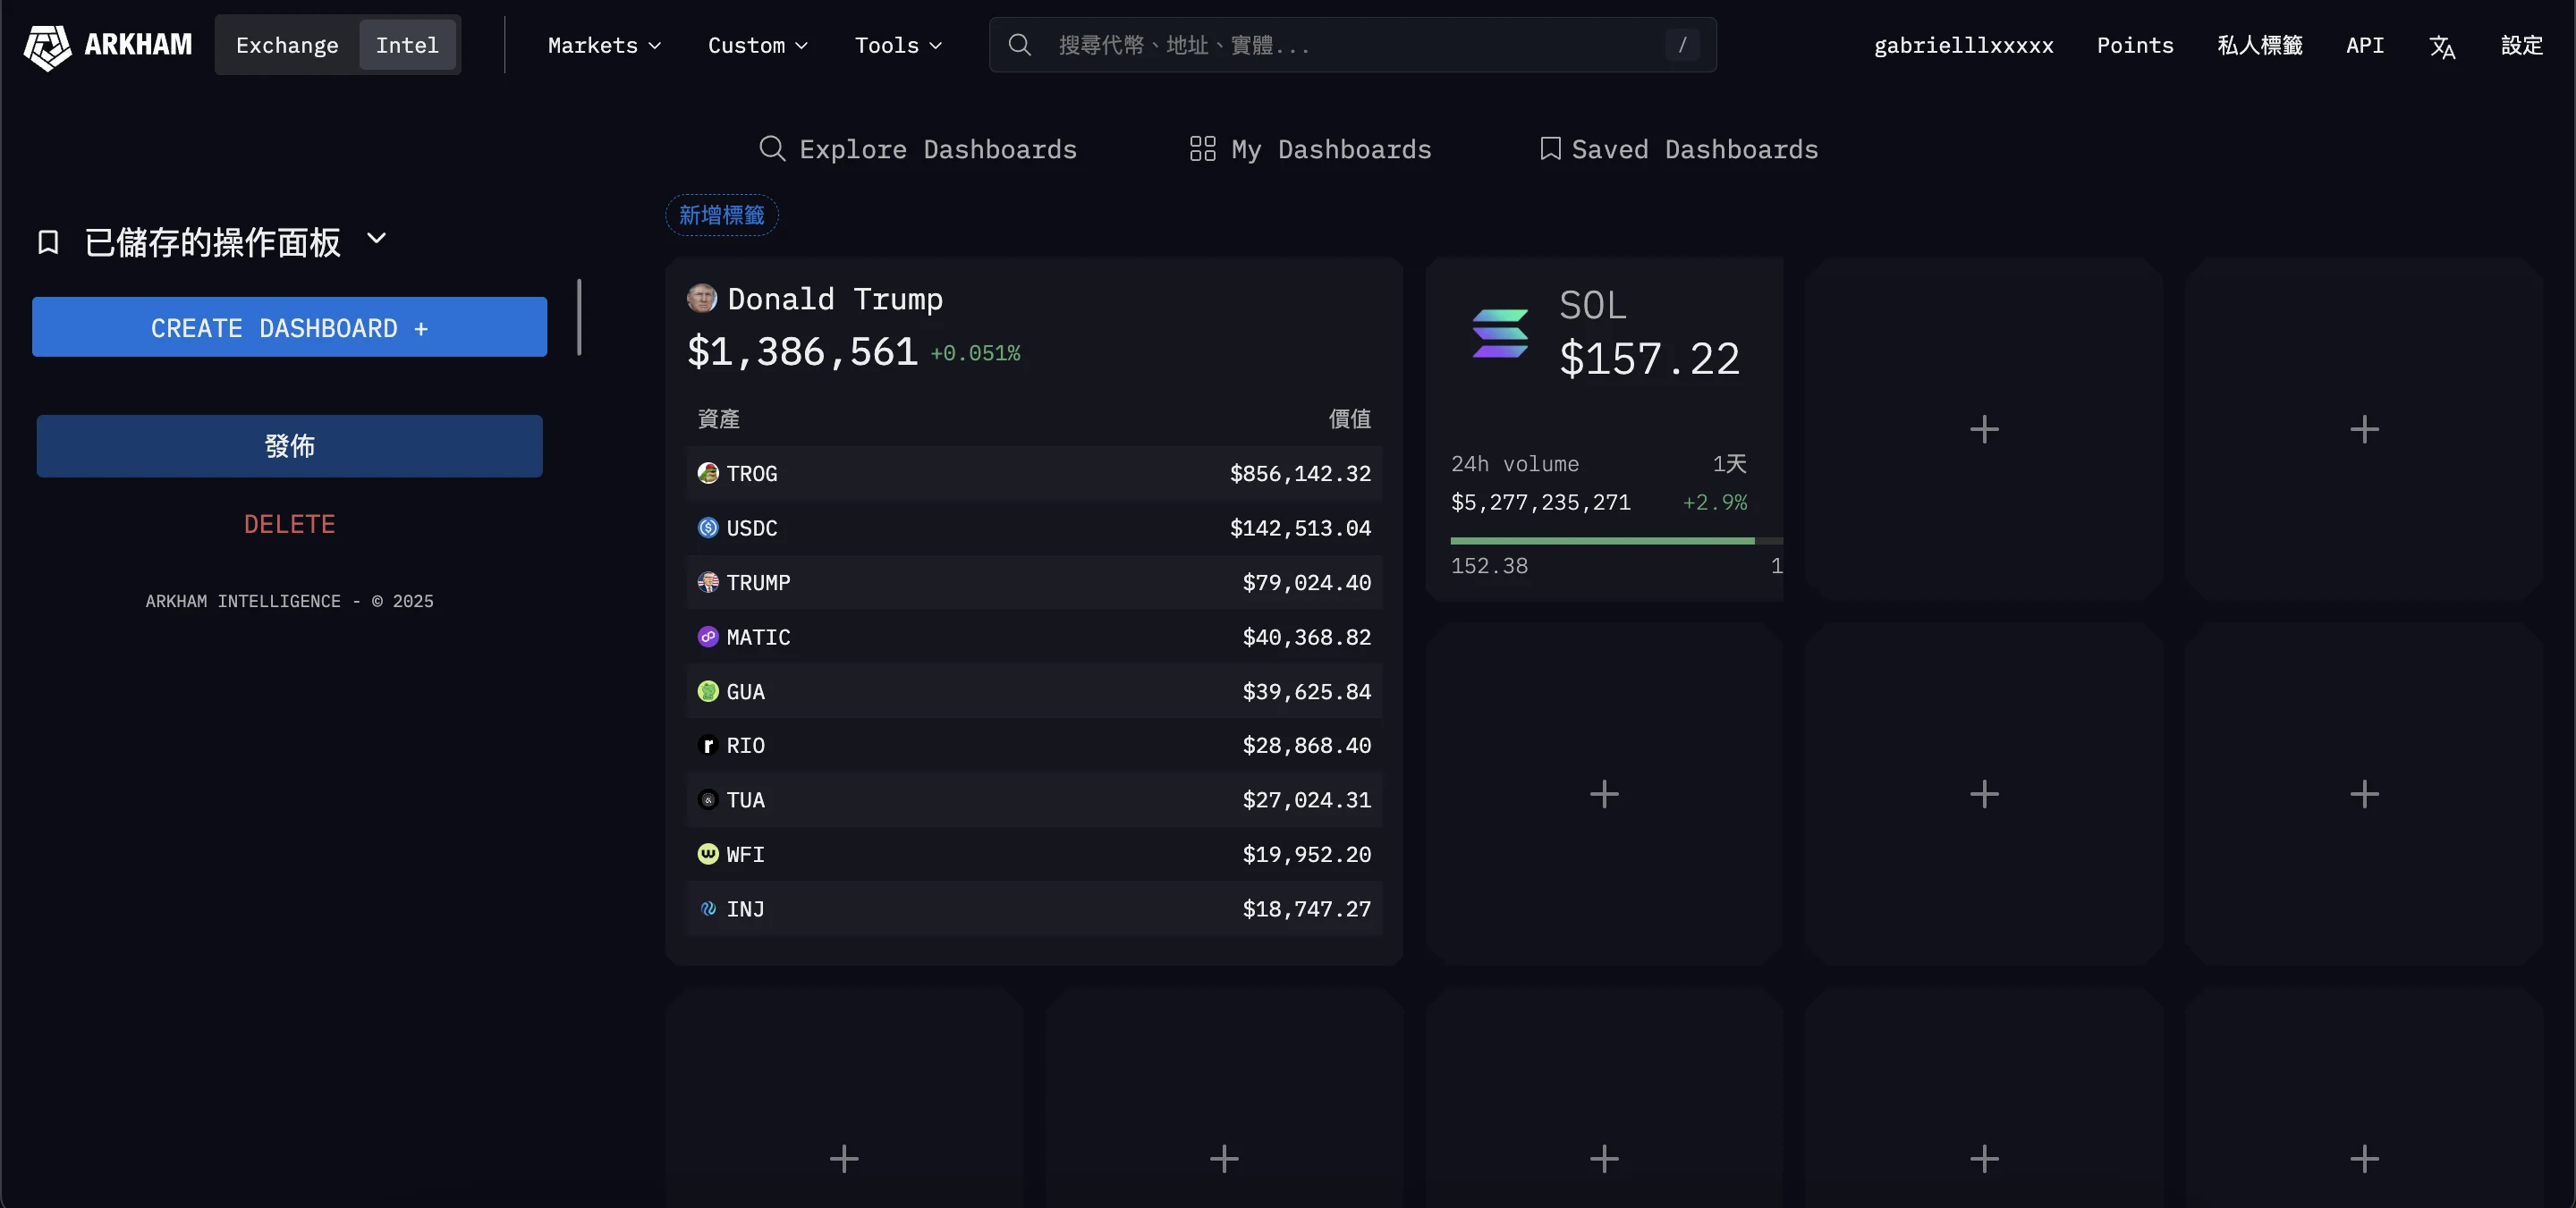
Task: Click the slash shortcut key hint in search
Action: [1682, 45]
